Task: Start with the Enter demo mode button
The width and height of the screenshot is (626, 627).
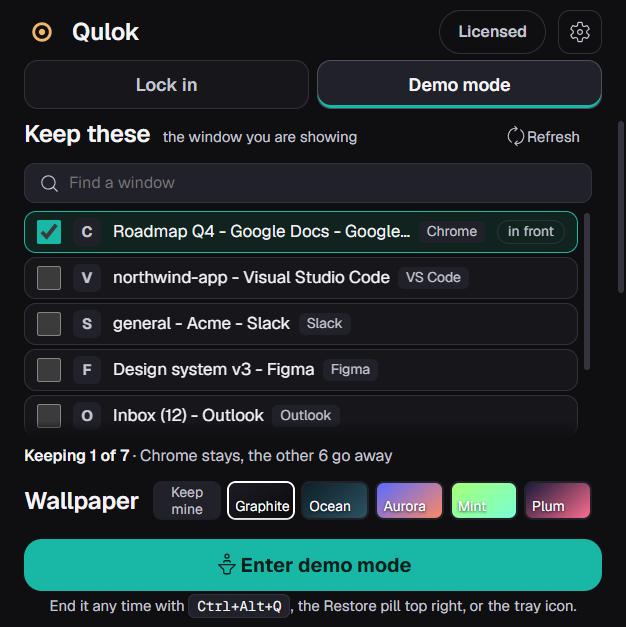Action: point(313,565)
